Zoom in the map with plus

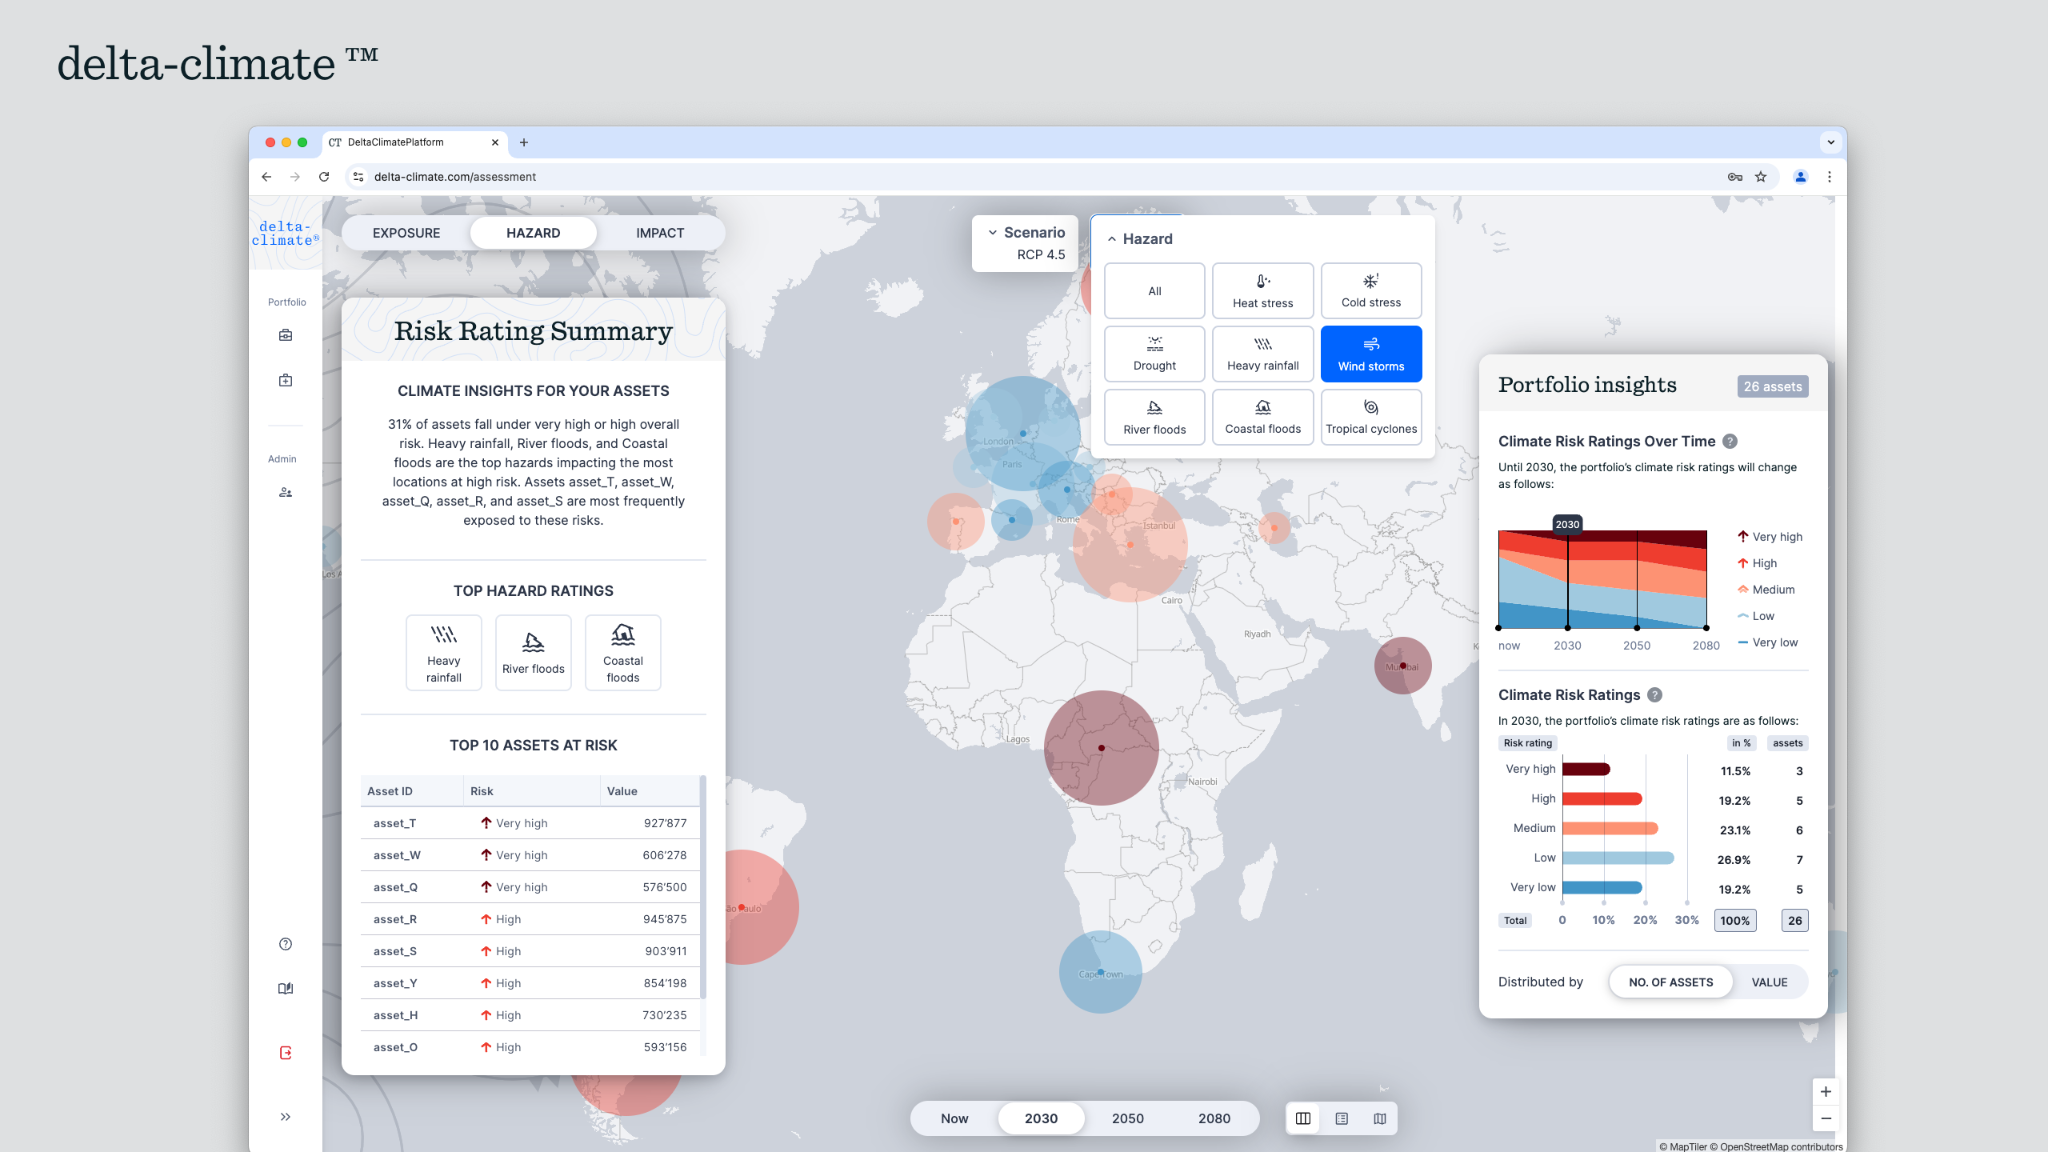pos(1826,1092)
